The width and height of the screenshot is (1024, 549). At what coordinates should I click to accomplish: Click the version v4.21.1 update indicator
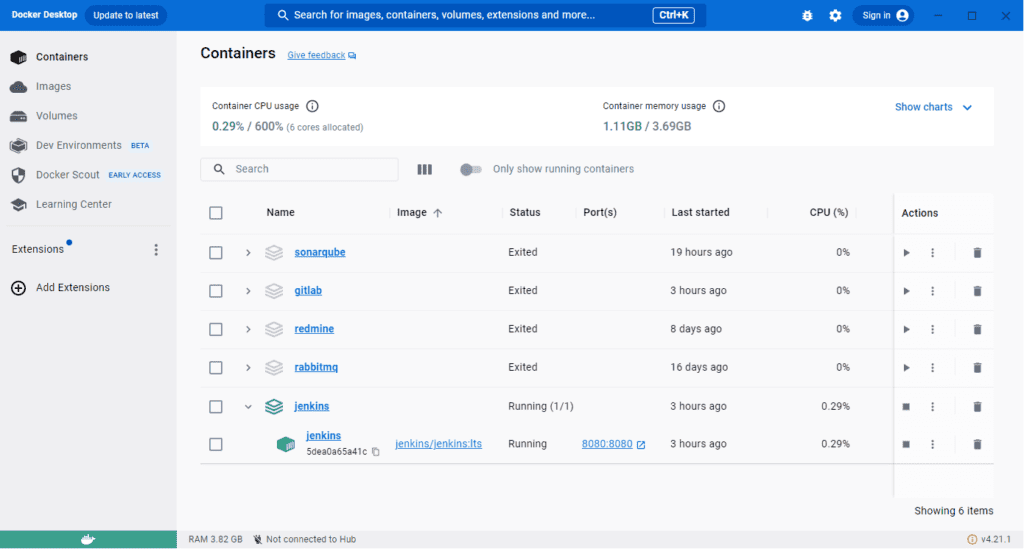click(989, 539)
